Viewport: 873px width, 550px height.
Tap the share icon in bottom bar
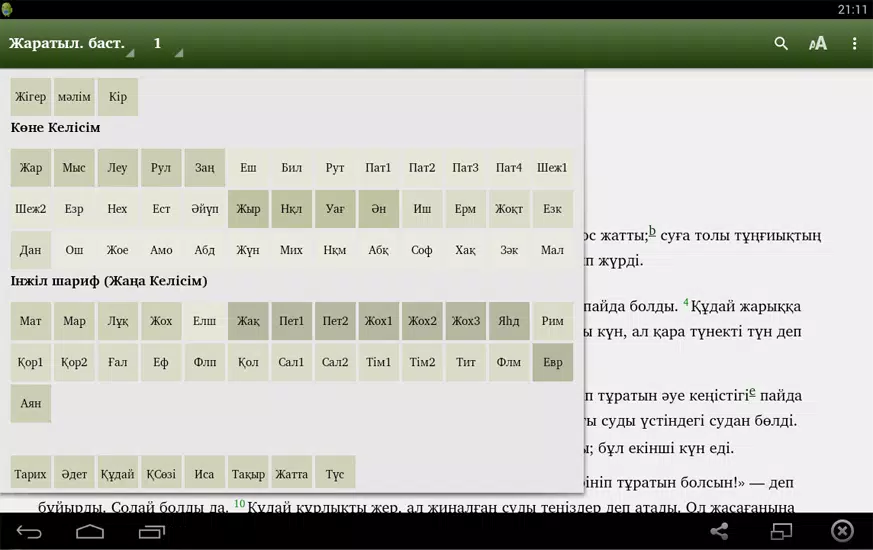tap(719, 531)
